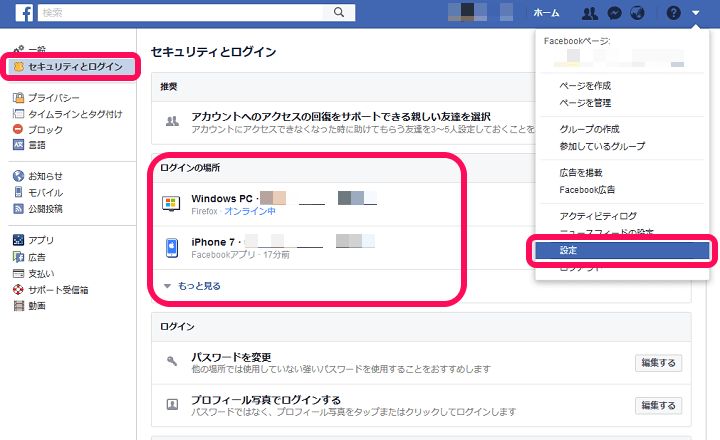Click the Windows PC device icon
720x440 pixels.
171,203
